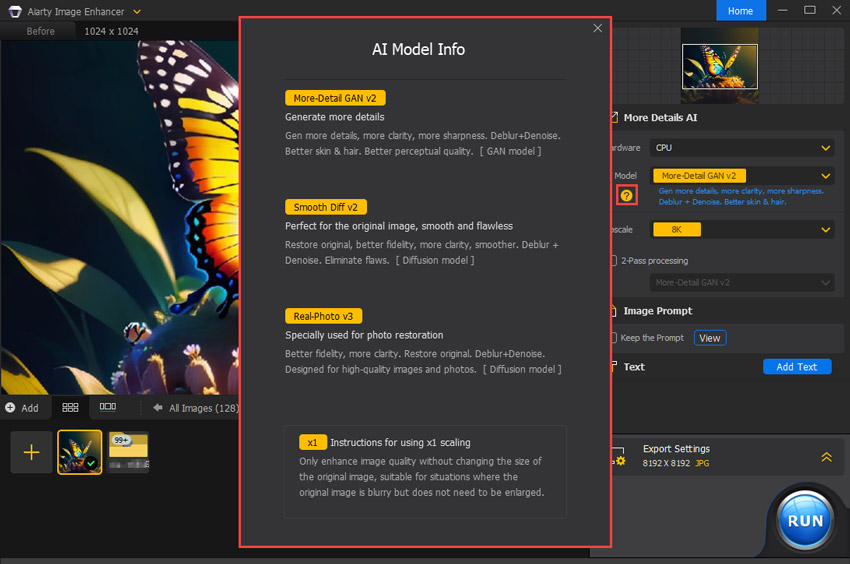
Task: Click the Export Settings gear icon
Action: click(x=619, y=457)
